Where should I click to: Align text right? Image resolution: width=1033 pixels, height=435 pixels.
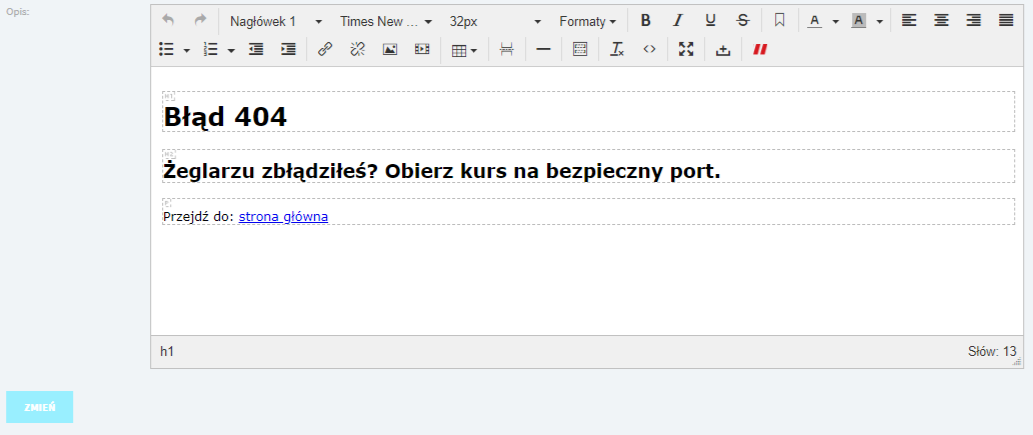click(974, 20)
